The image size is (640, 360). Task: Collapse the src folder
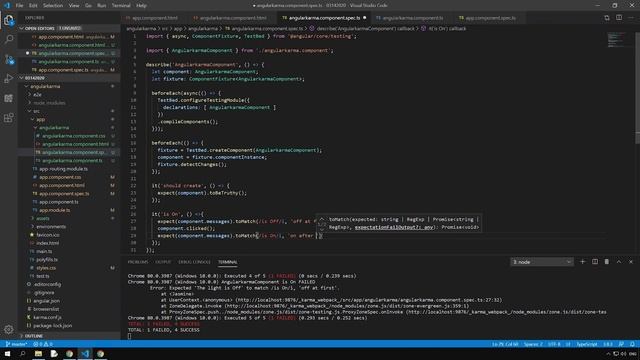[36, 111]
